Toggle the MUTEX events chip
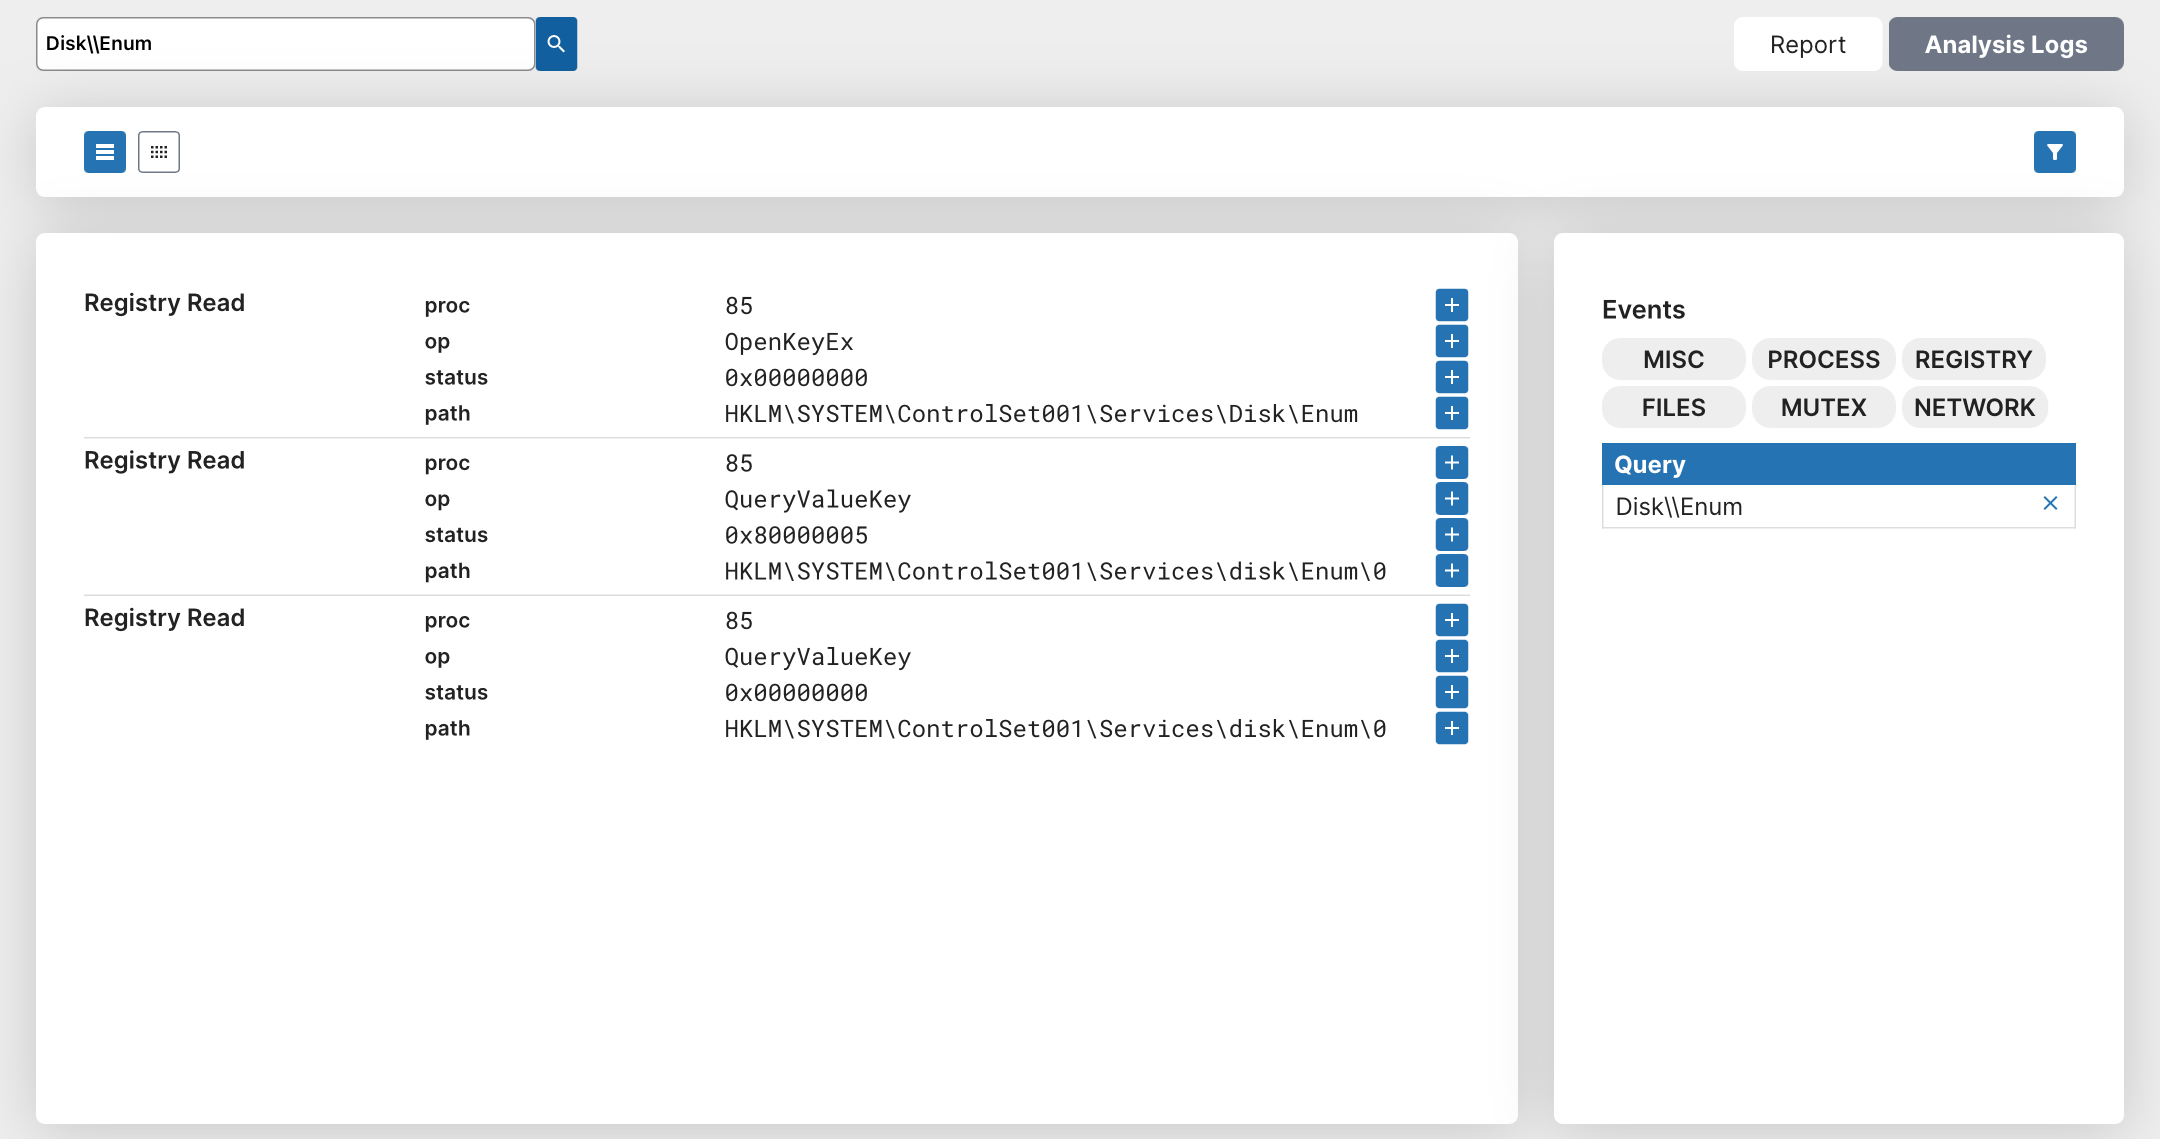This screenshot has width=2160, height=1139. 1823,407
